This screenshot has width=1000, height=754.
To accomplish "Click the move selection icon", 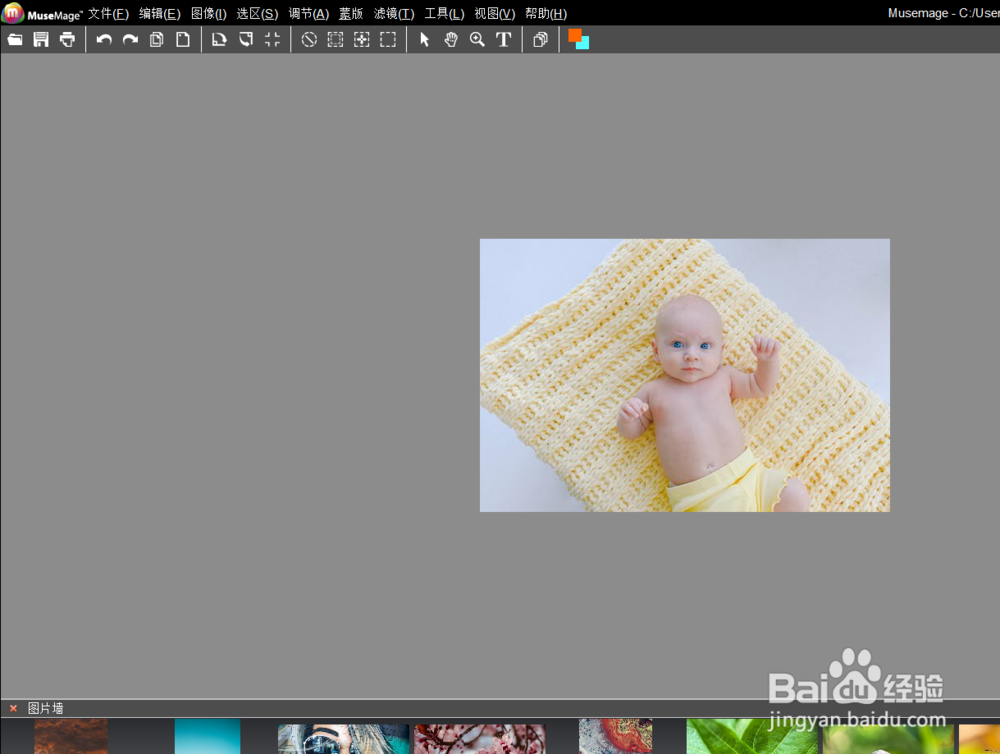I will [x=362, y=40].
